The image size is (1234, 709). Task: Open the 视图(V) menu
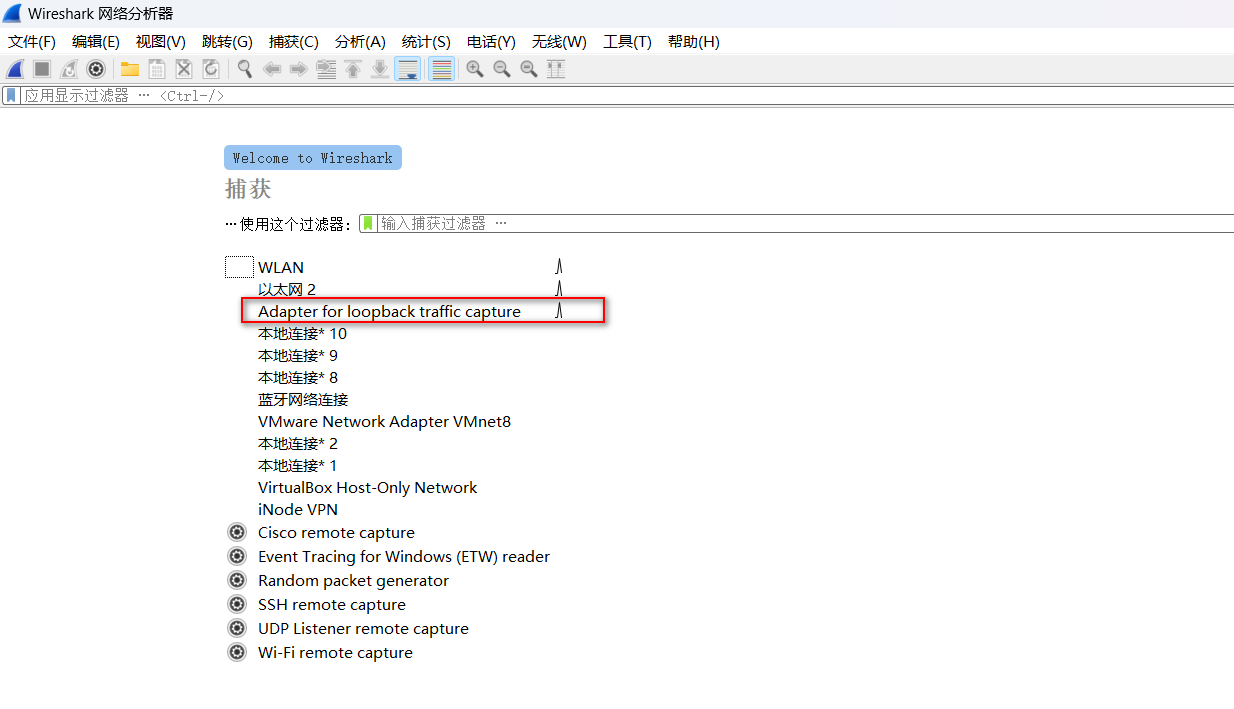tap(161, 42)
